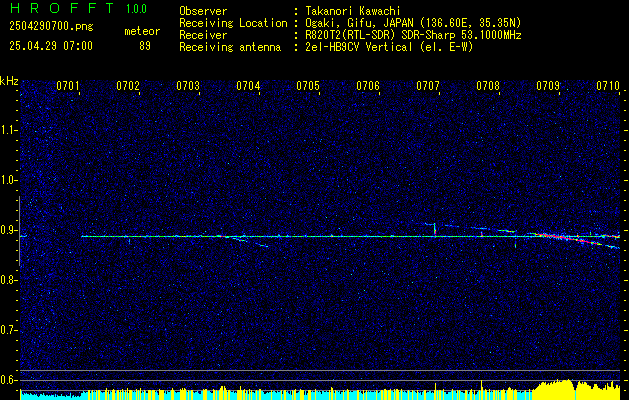
Task: Click the red sloped meteor echo near 0709
Action: click(570, 238)
